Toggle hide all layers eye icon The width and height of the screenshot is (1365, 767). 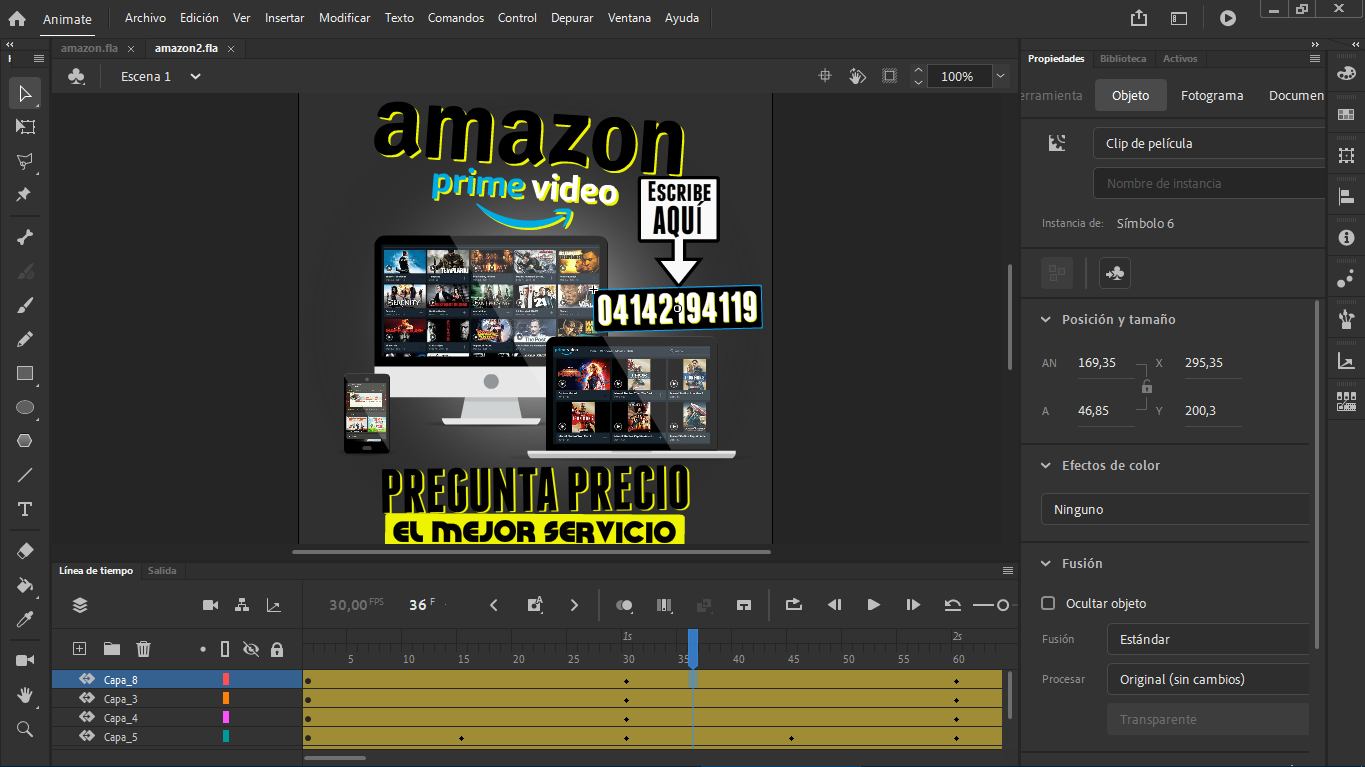251,649
